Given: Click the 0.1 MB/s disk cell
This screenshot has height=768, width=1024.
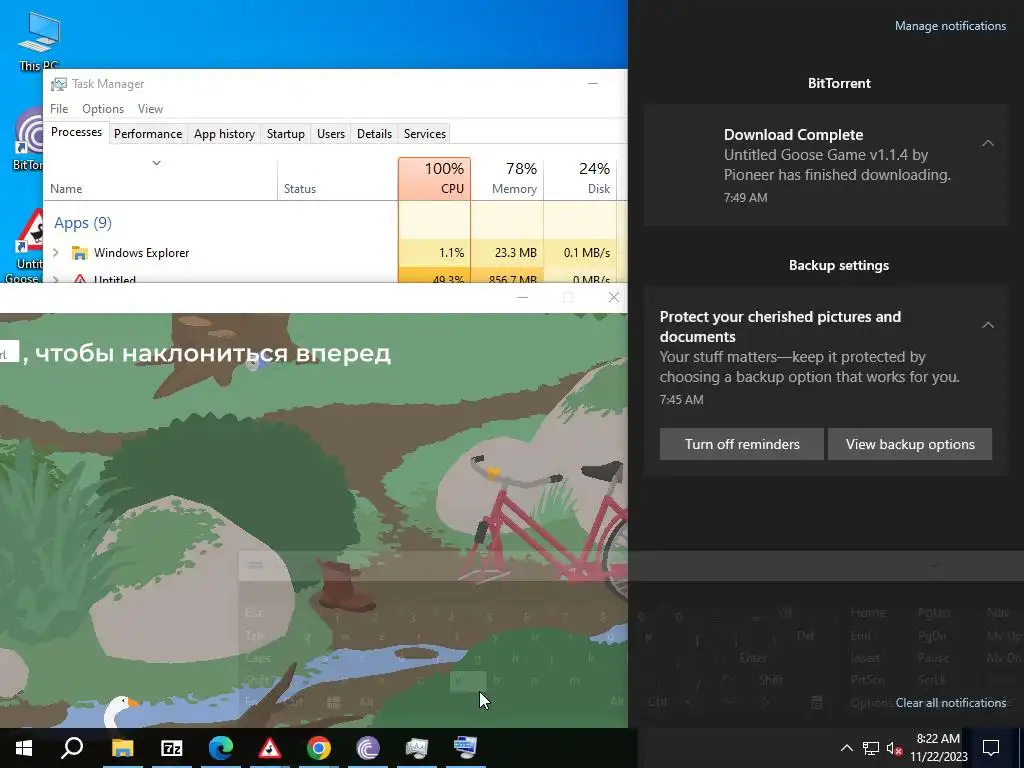Looking at the screenshot, I should pos(581,253).
